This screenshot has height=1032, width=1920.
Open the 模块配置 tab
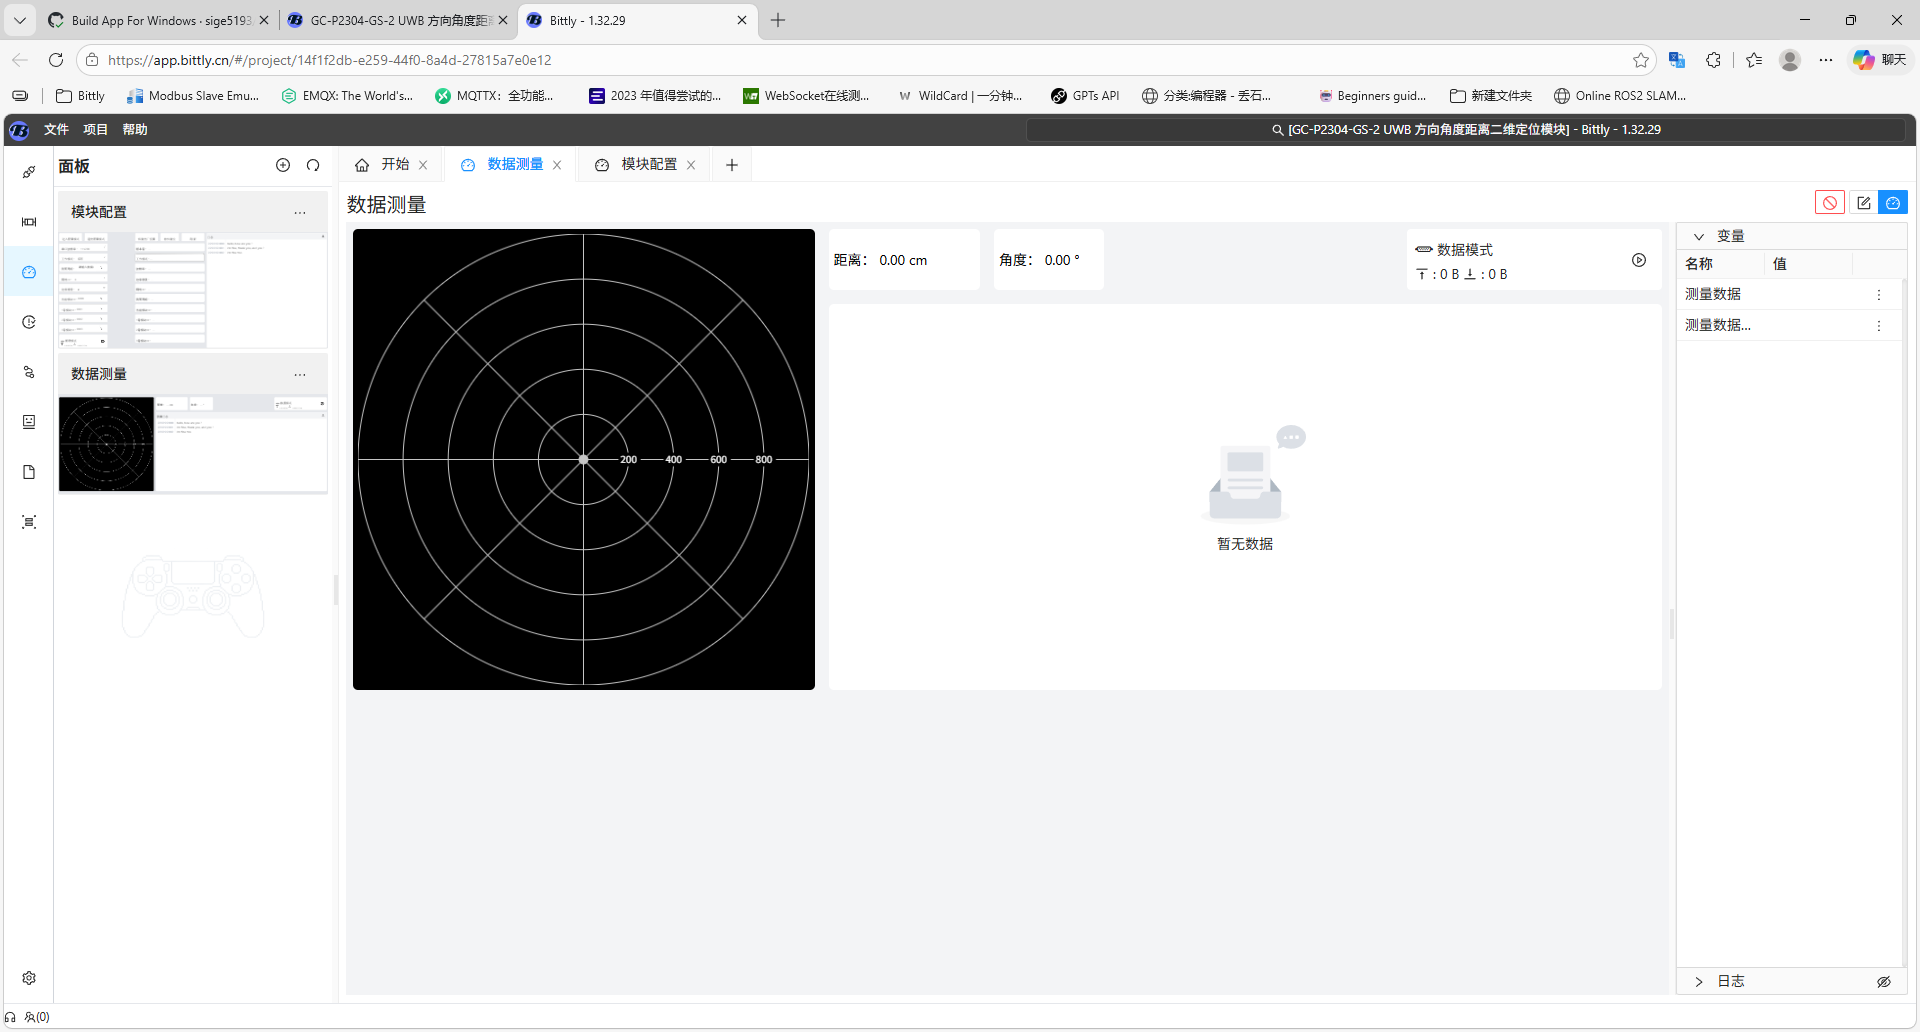[x=648, y=165]
